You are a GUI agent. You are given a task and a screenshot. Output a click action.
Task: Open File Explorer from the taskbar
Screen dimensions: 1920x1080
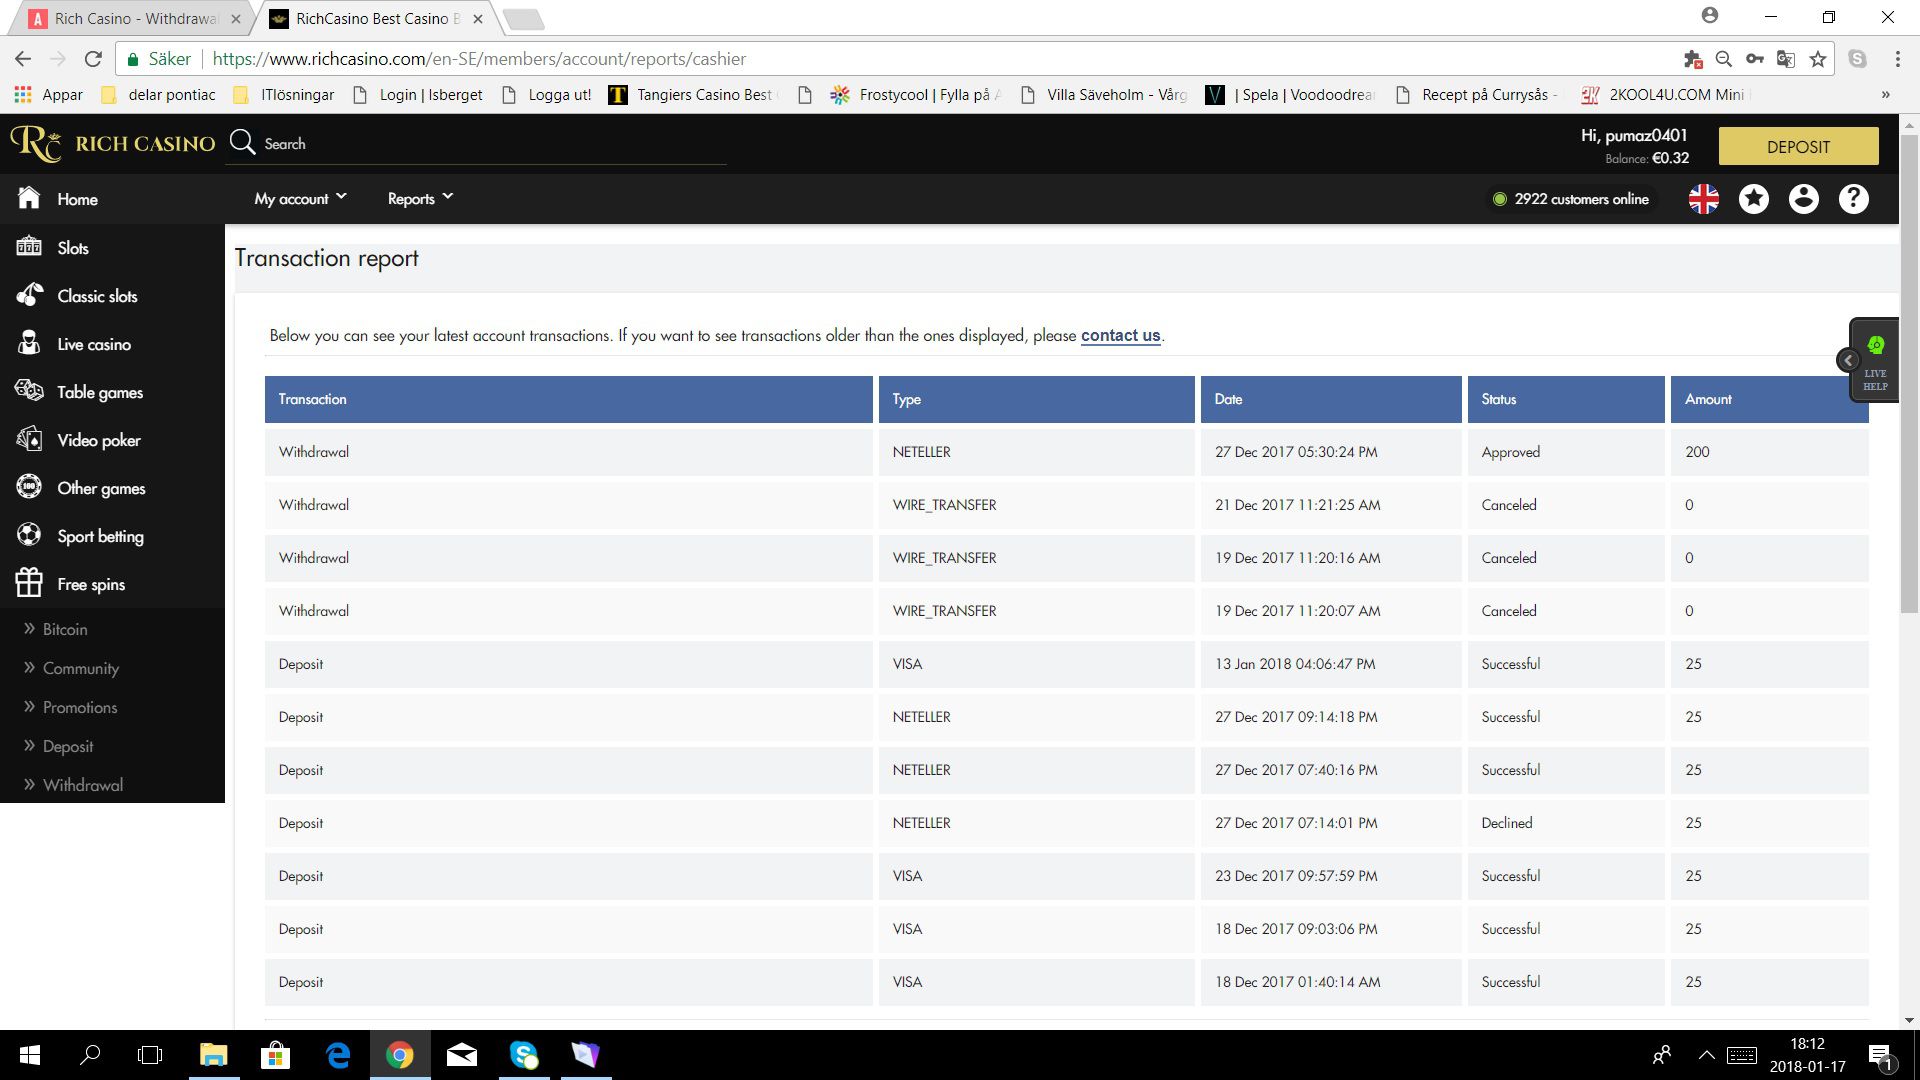click(x=214, y=1055)
